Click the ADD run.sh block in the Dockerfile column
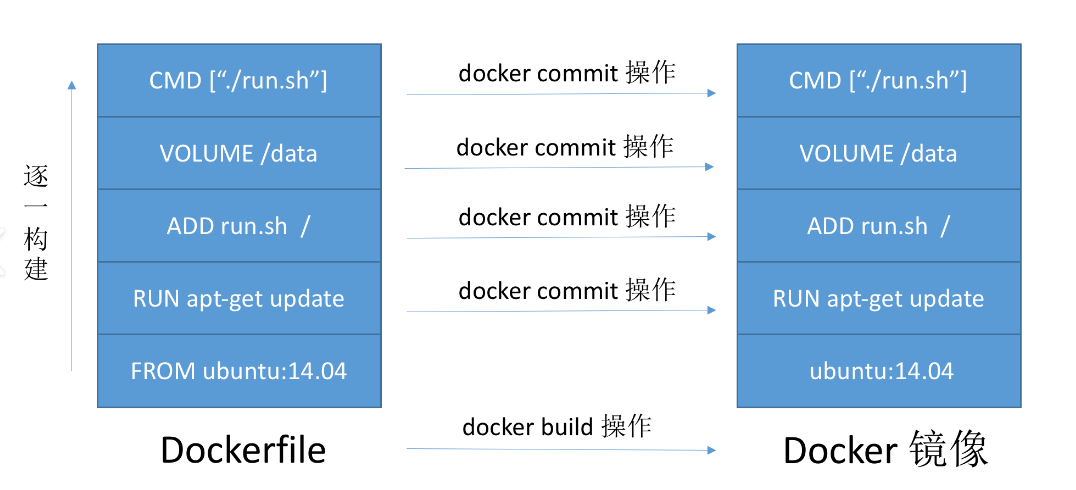Screen dimensions: 1076x490 coord(239,226)
